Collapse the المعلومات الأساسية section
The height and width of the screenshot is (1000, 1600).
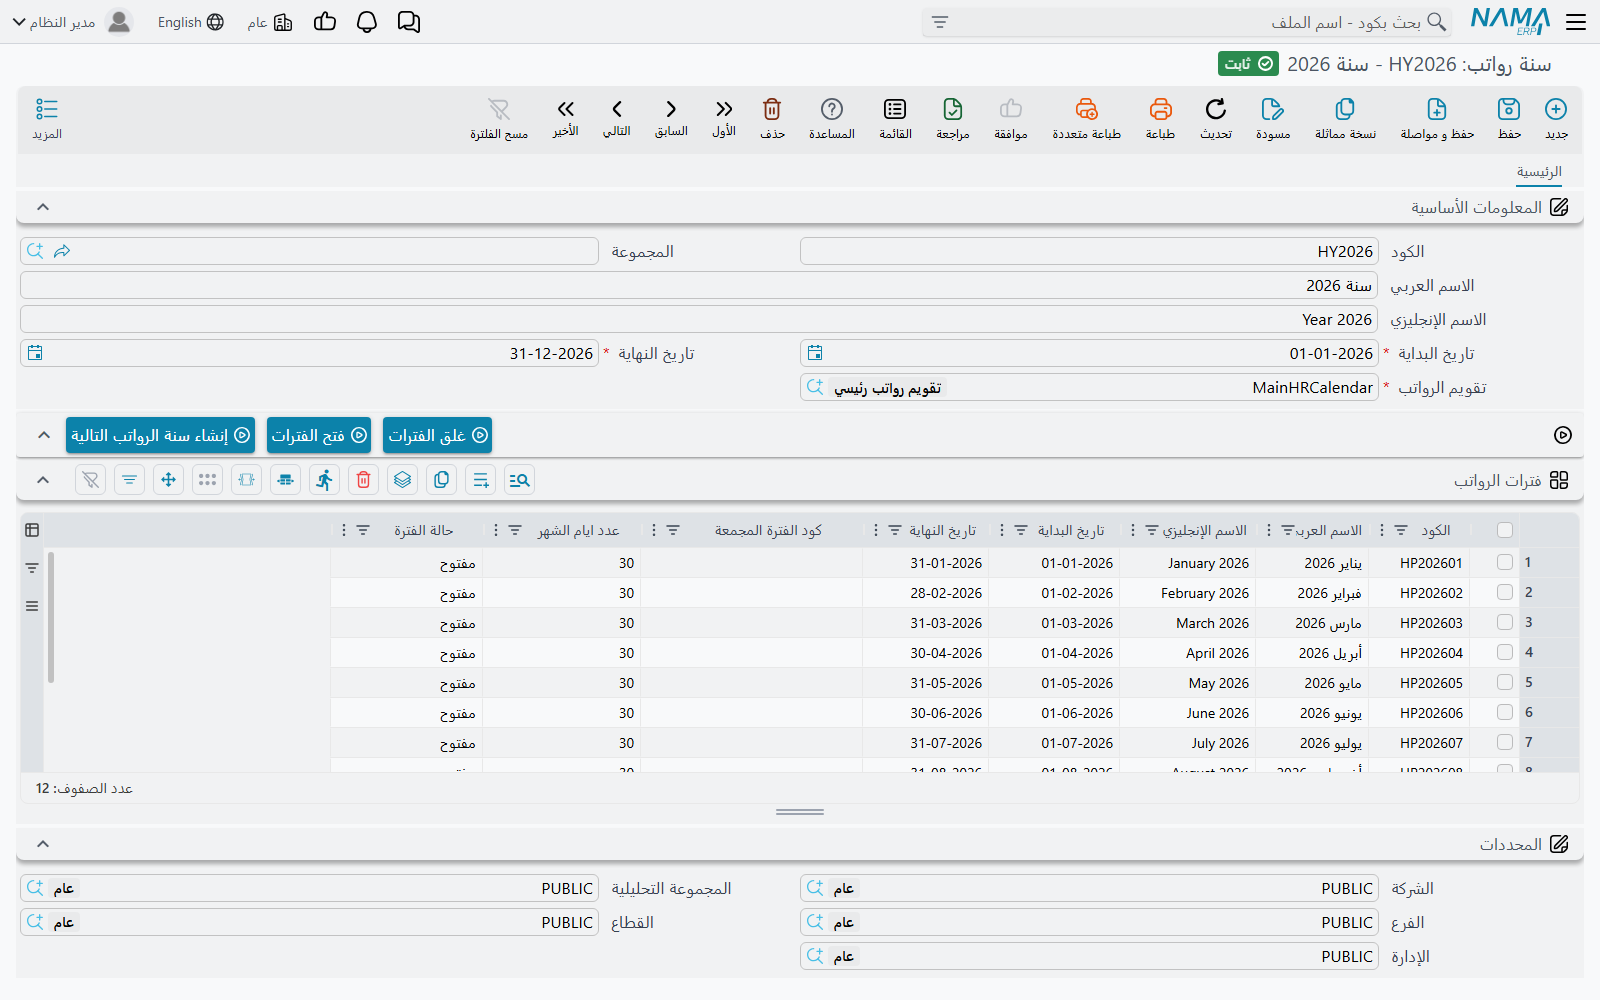[x=43, y=207]
